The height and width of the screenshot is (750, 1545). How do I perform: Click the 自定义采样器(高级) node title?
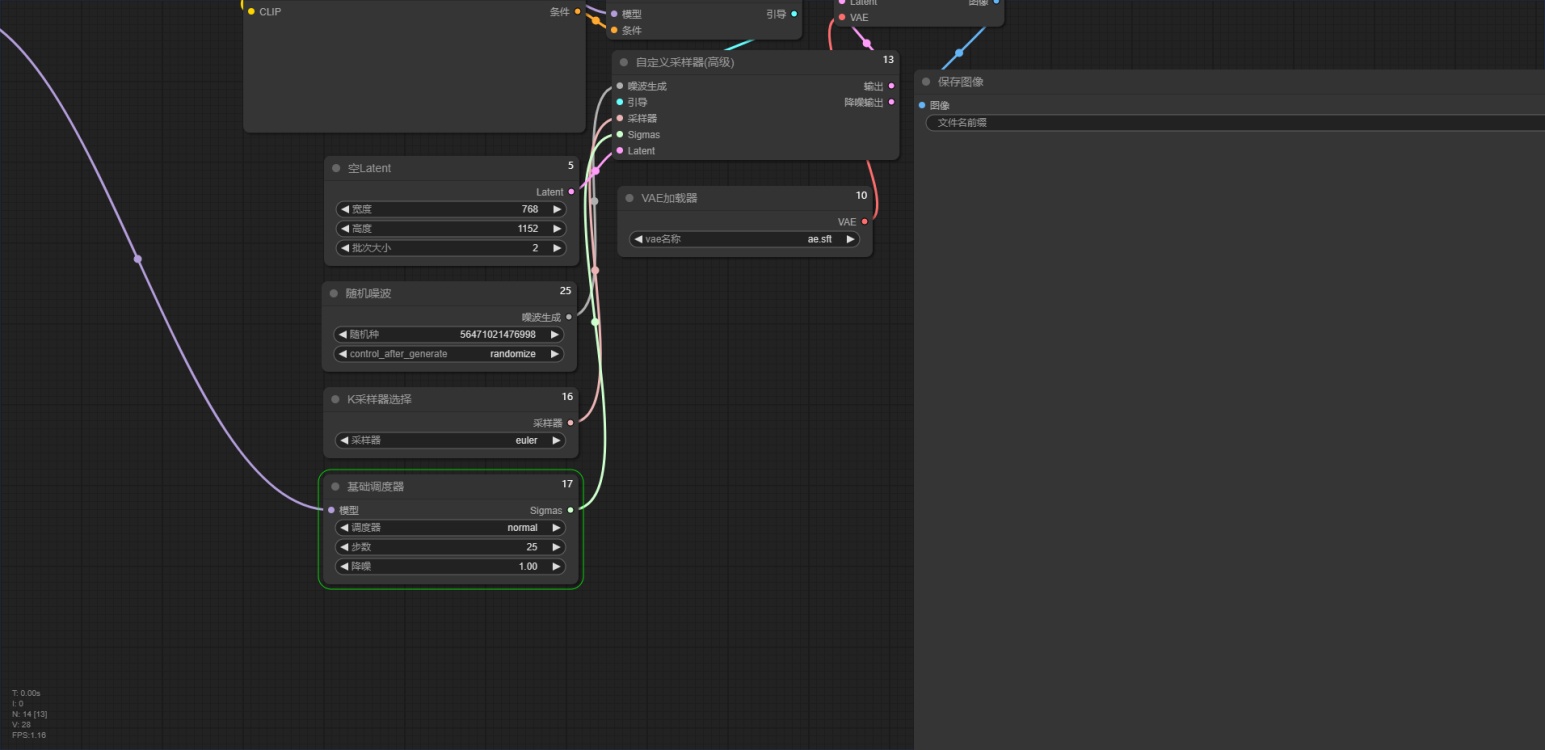(x=685, y=62)
